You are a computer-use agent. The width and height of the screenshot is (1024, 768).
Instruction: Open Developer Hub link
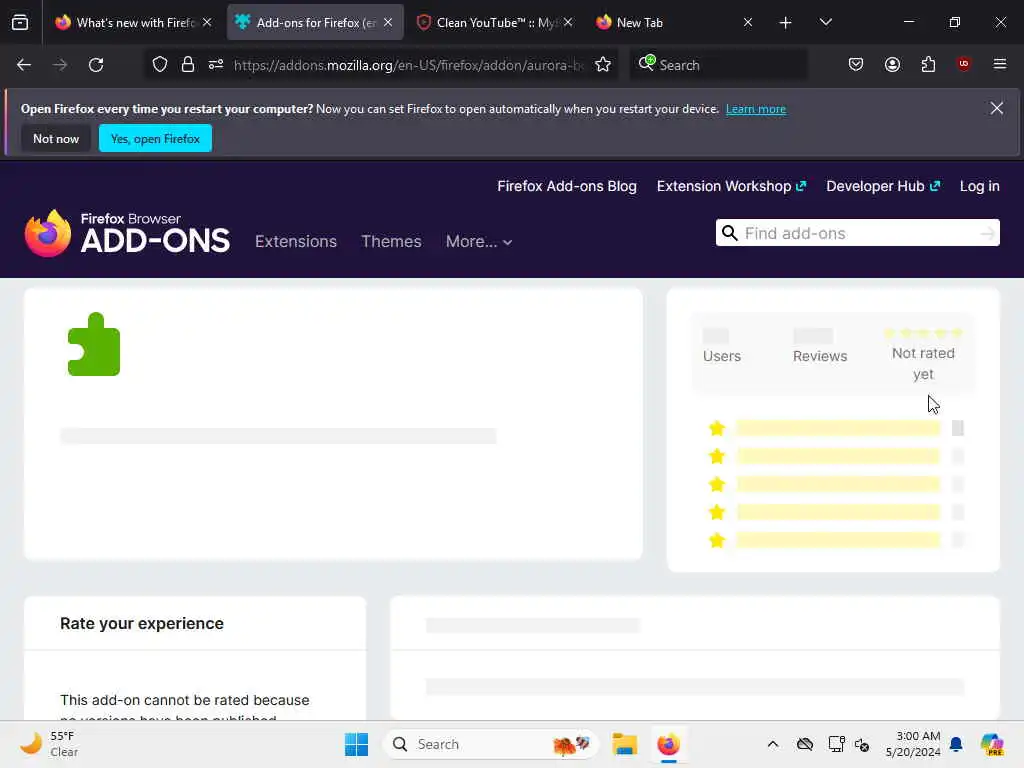tap(883, 186)
